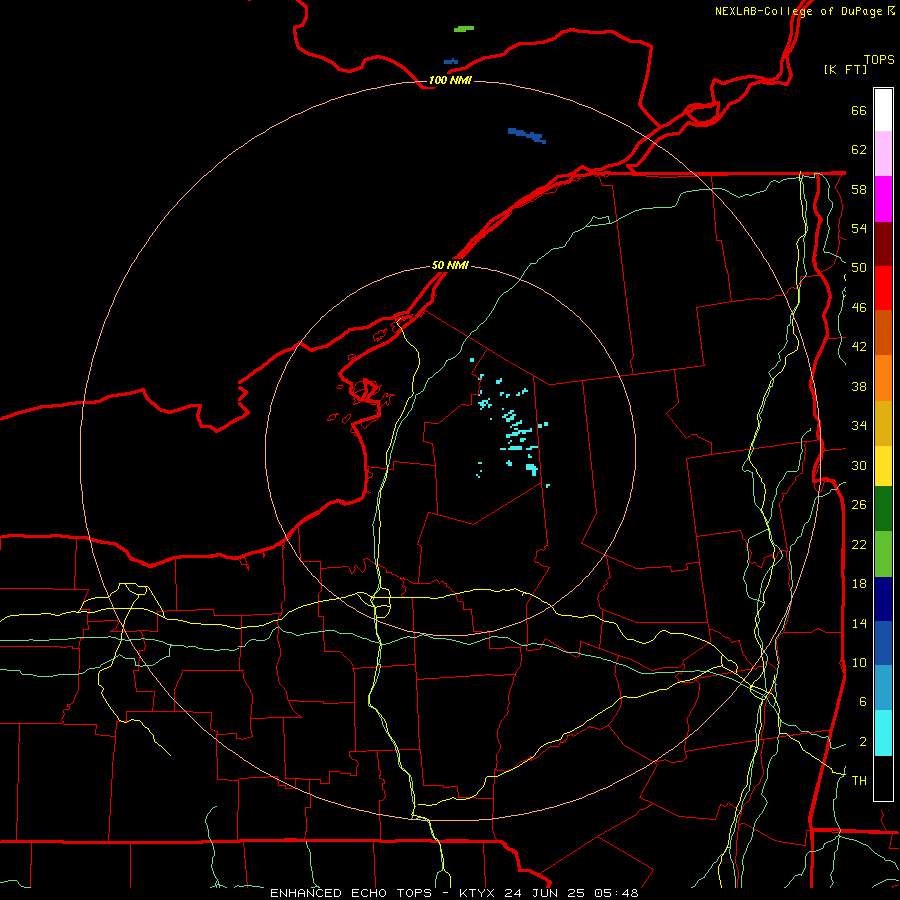Click the dark red 50-54 kft swatch
Viewport: 900px width, 900px height.
[x=883, y=244]
